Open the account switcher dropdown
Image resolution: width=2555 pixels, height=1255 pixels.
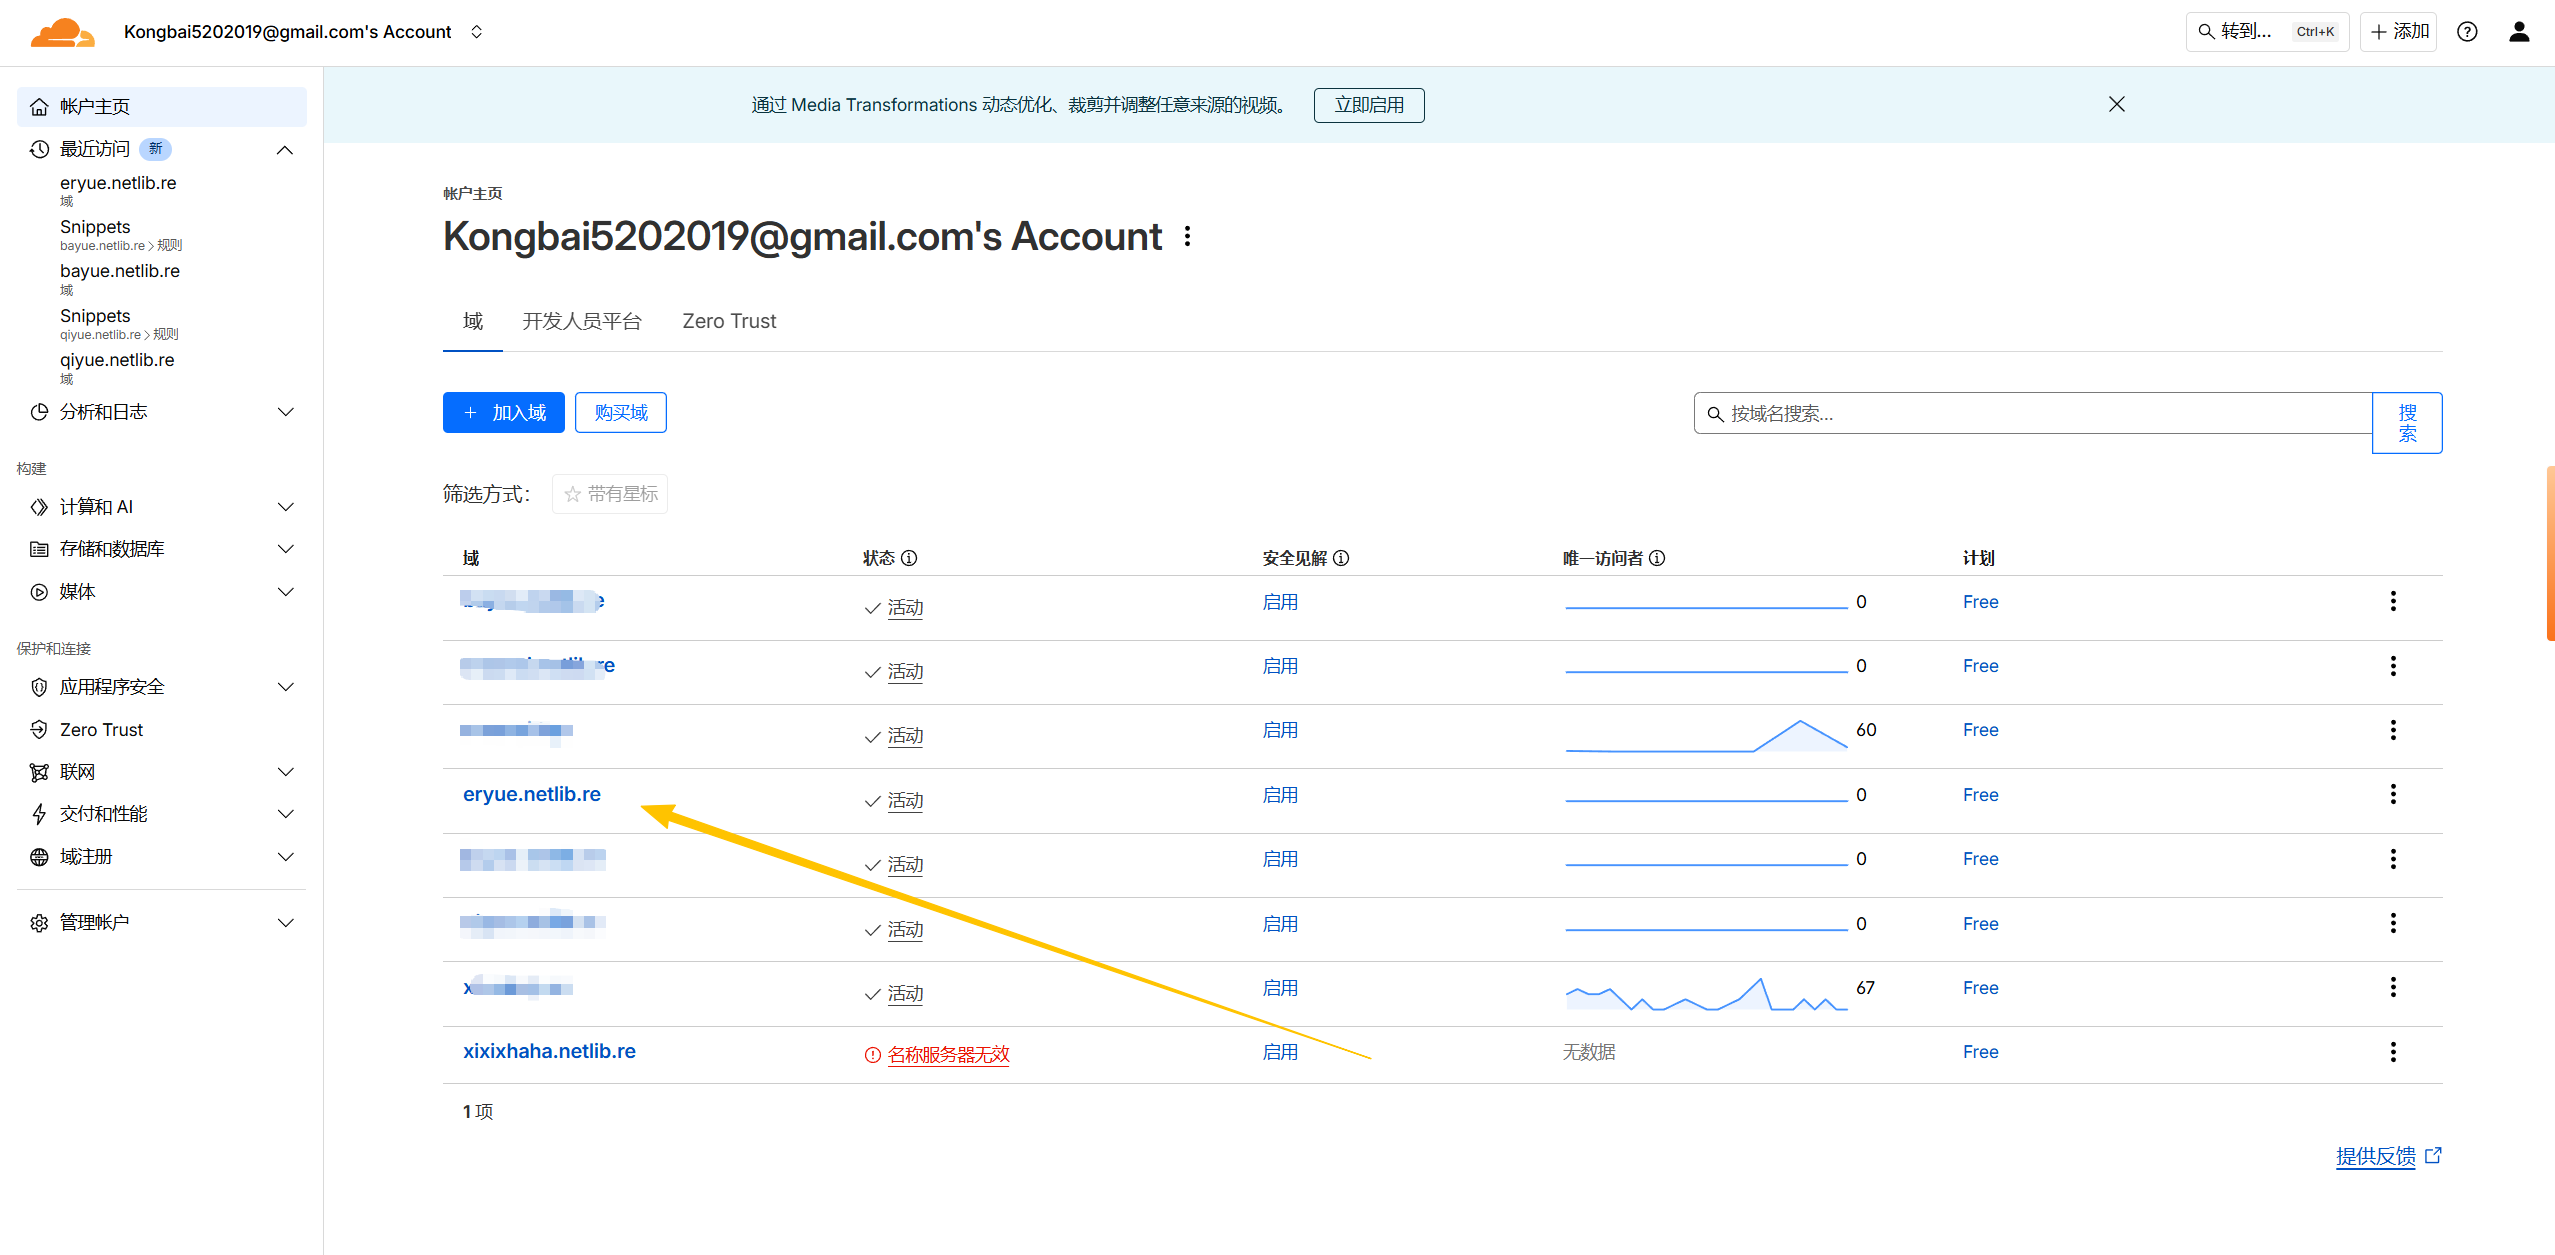[477, 32]
